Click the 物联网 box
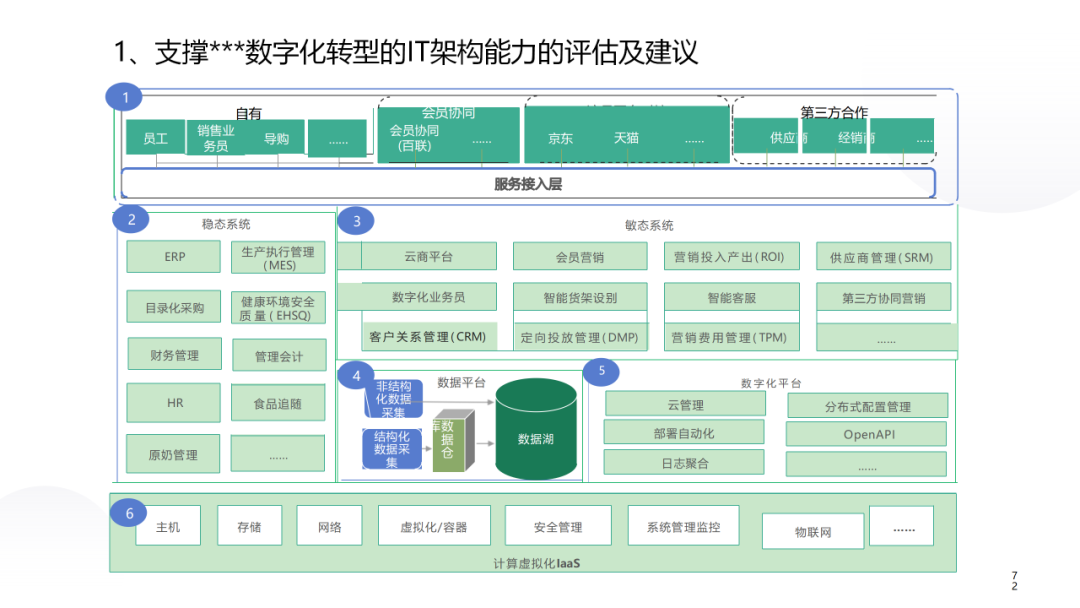Image resolution: width=1080 pixels, height=608 pixels. coord(813,531)
